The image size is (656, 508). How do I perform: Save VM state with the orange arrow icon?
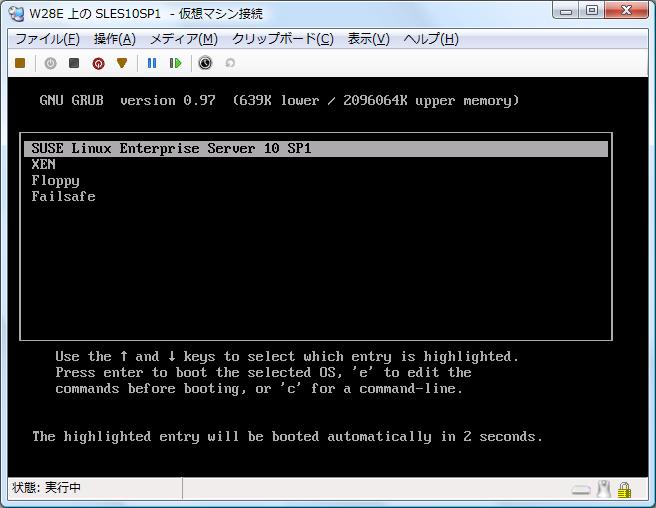pos(122,63)
